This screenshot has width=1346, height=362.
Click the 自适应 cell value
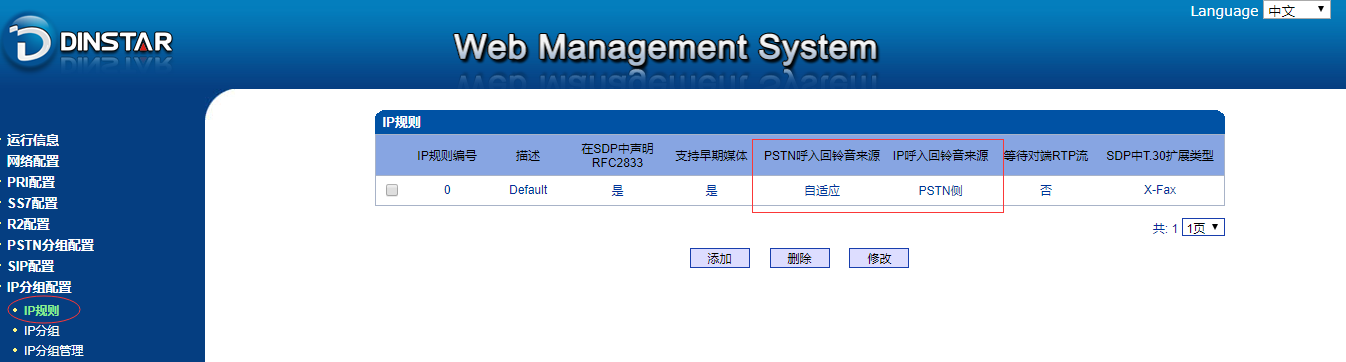point(822,190)
